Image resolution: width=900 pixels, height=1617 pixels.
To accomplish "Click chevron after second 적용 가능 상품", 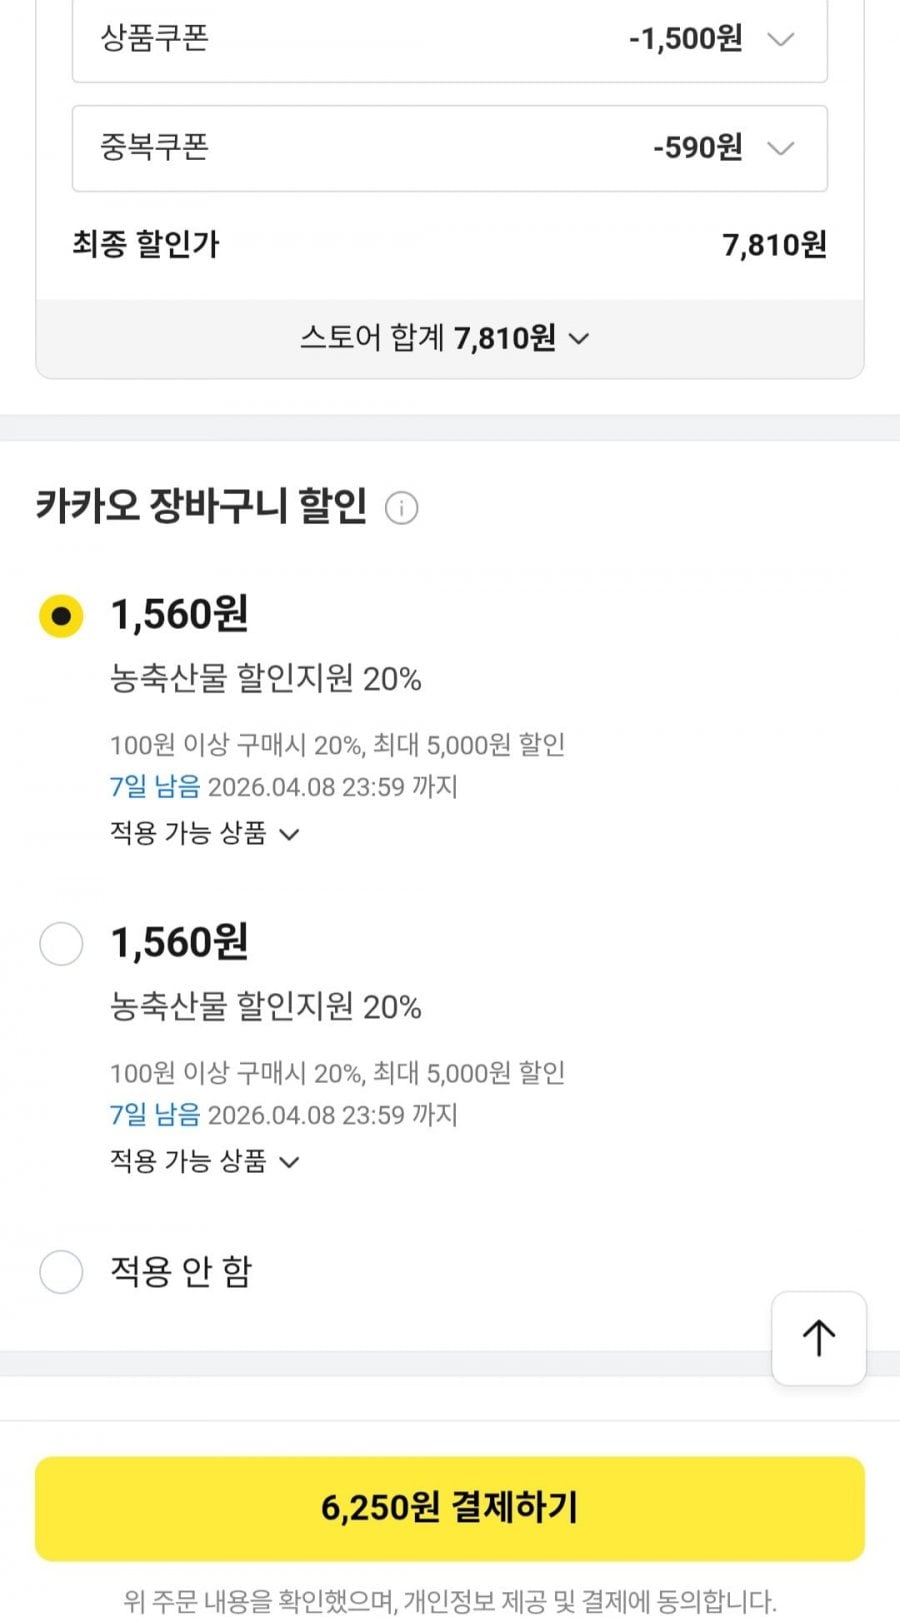I will click(289, 1162).
